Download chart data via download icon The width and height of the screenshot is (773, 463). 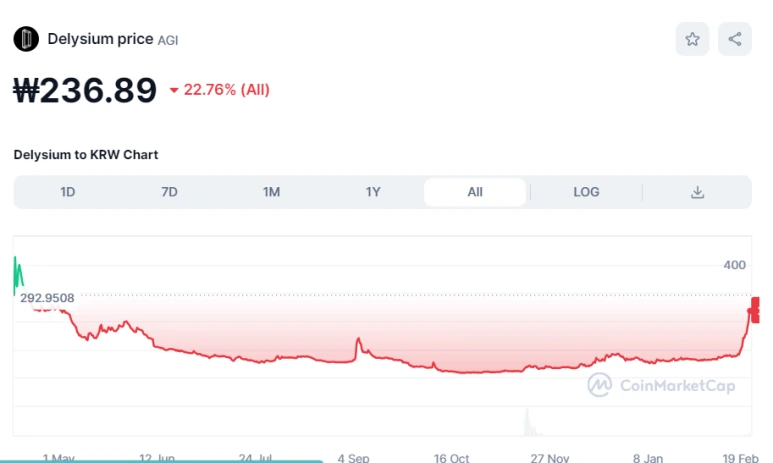(x=697, y=192)
